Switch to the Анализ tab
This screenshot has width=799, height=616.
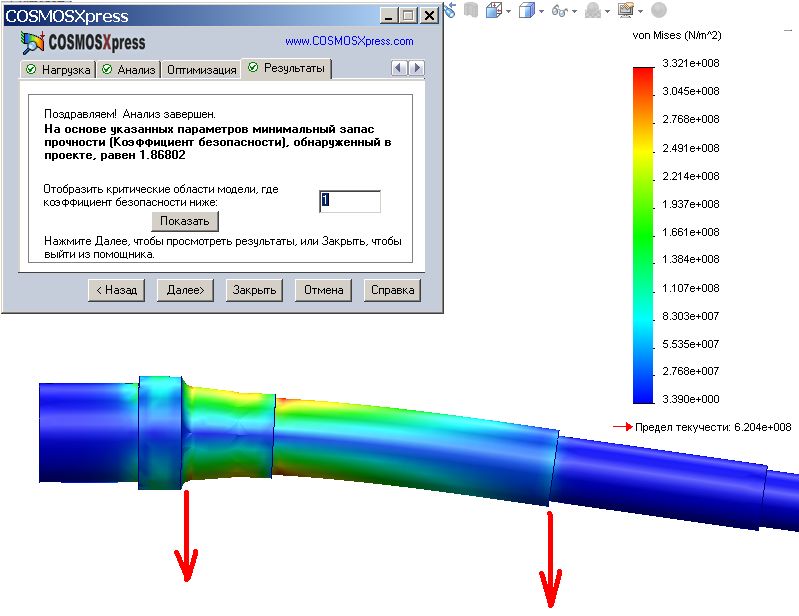click(128, 70)
